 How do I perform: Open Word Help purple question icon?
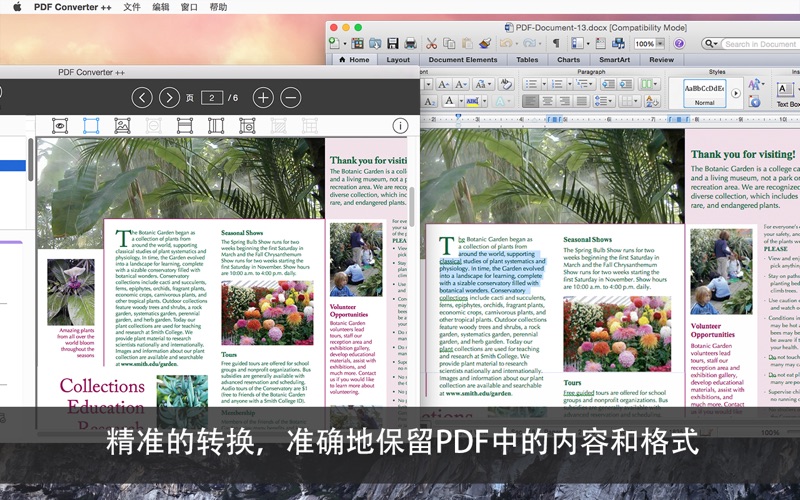[679, 44]
